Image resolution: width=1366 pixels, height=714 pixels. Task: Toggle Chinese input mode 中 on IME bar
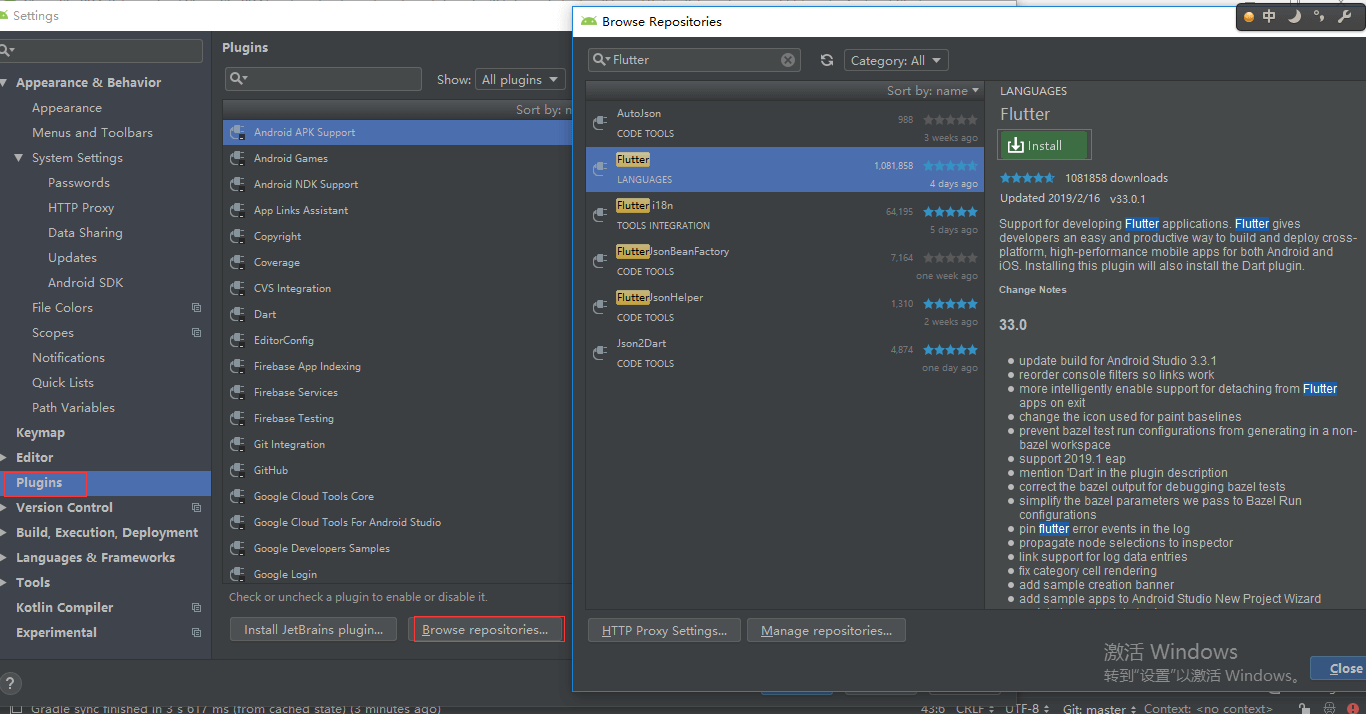(1269, 16)
